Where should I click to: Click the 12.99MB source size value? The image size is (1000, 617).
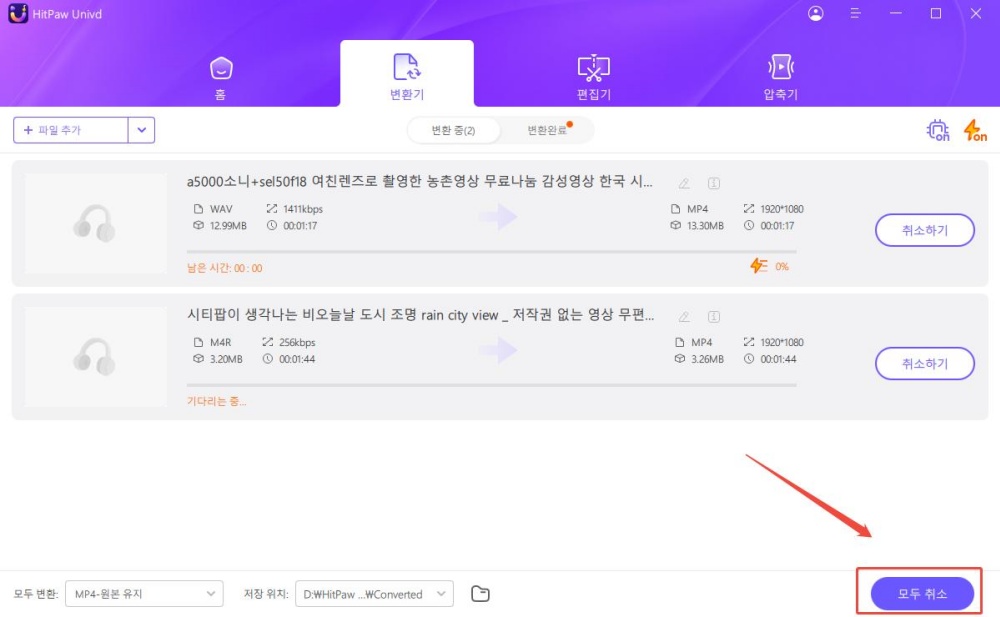(x=228, y=225)
